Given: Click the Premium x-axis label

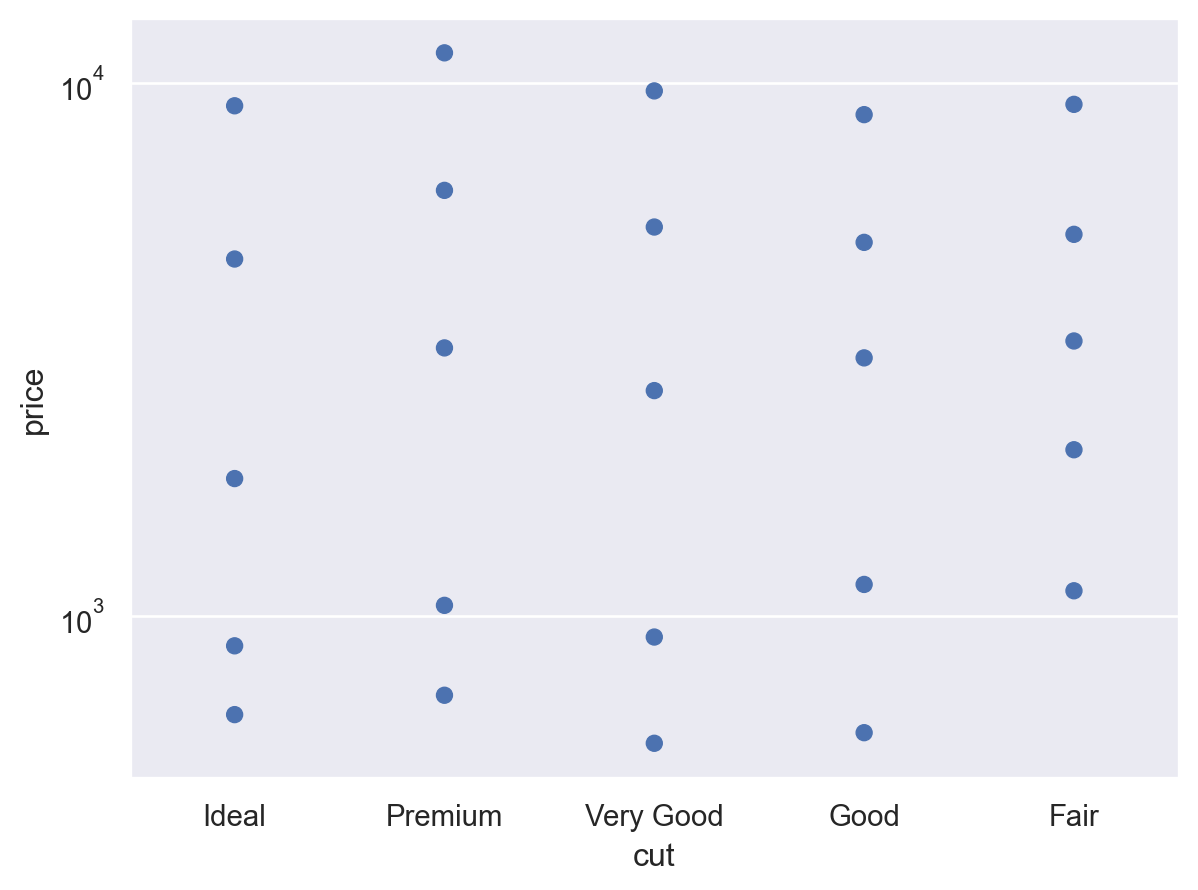Looking at the screenshot, I should [x=444, y=816].
